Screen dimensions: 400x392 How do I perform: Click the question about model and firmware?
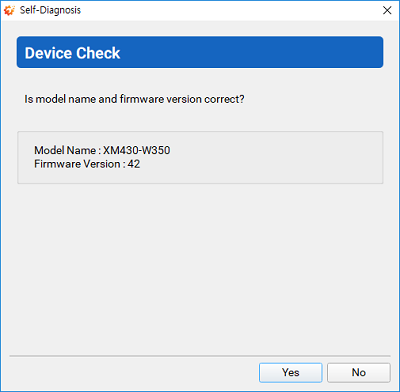(134, 99)
